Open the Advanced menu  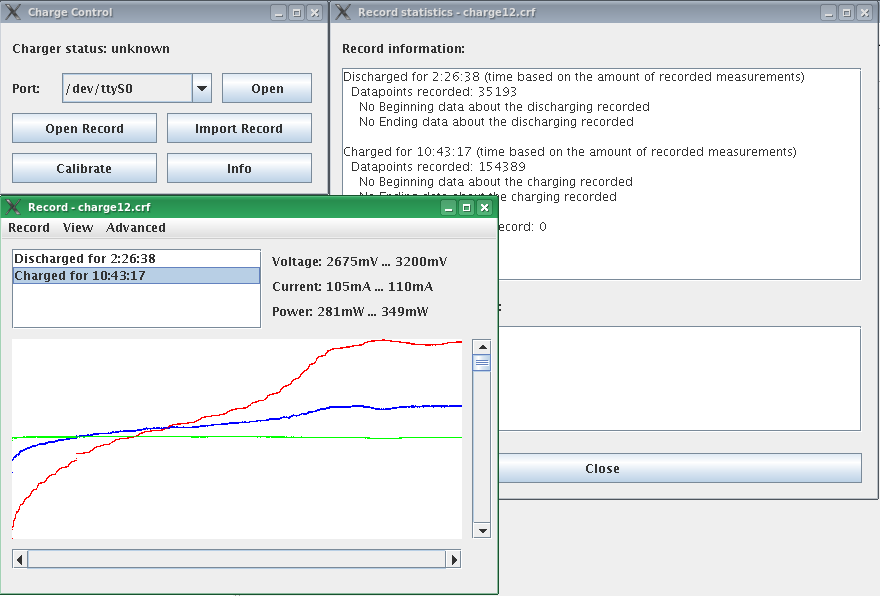click(x=136, y=228)
